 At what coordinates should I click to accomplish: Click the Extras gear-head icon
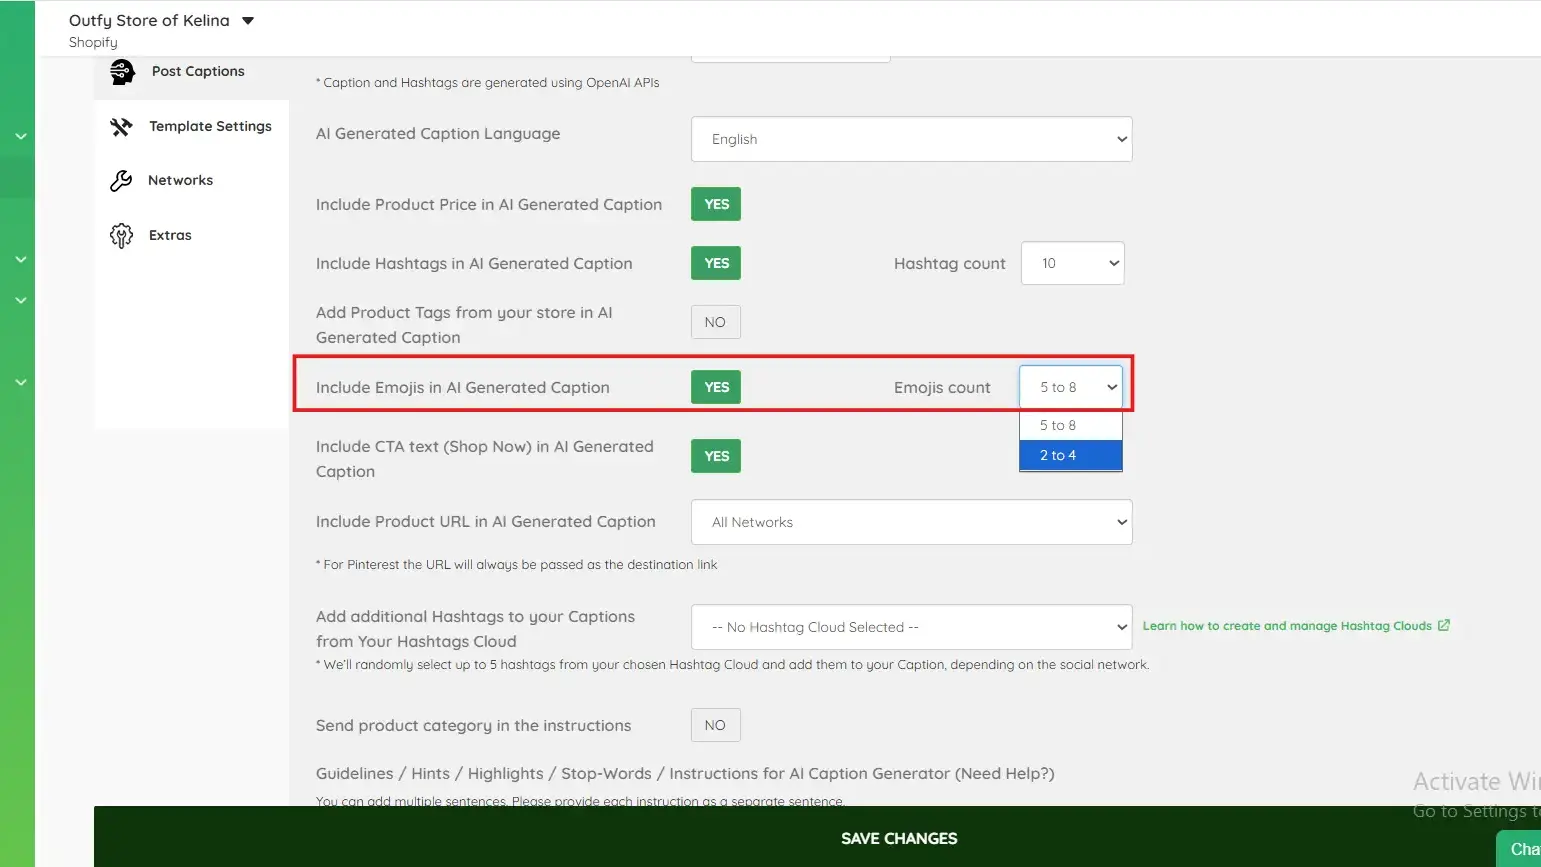click(121, 236)
